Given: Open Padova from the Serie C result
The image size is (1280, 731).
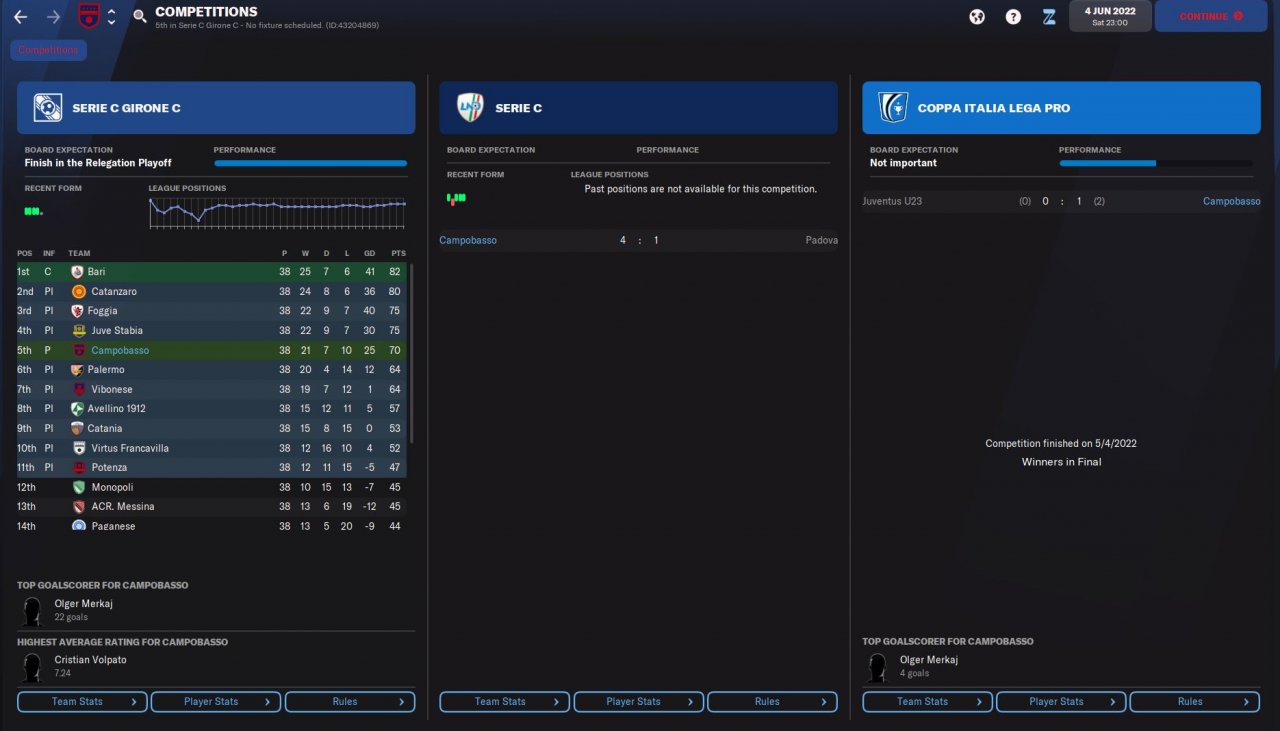Looking at the screenshot, I should (821, 240).
